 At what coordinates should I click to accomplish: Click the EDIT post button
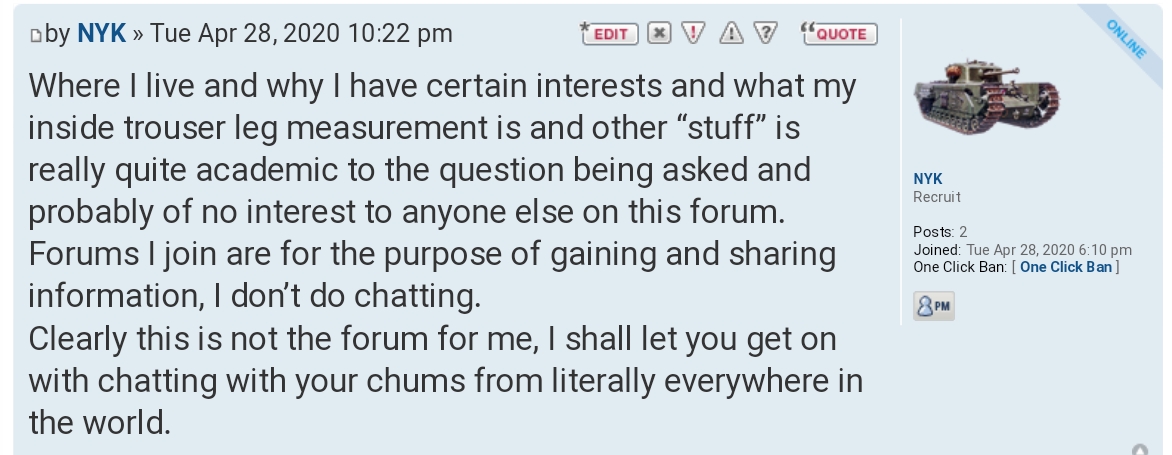point(608,33)
